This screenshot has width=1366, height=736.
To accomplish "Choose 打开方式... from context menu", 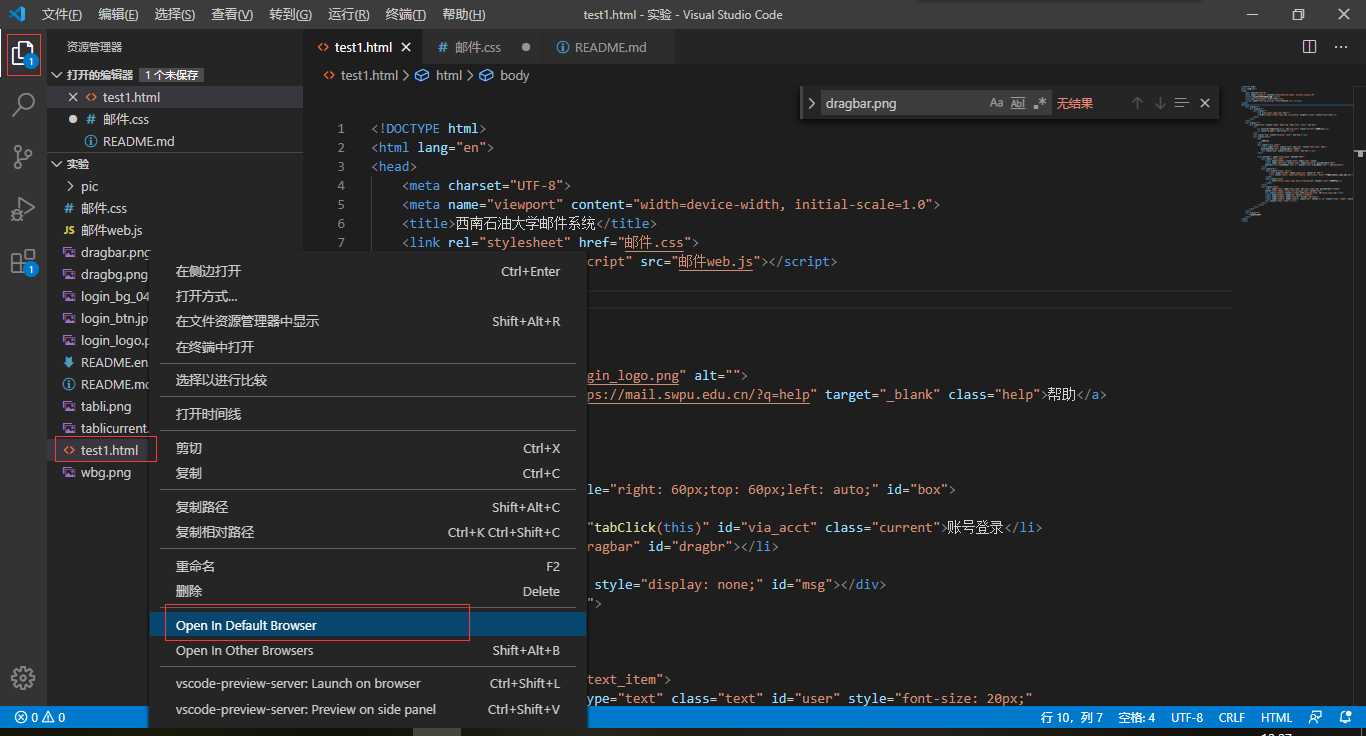I will coord(368,296).
